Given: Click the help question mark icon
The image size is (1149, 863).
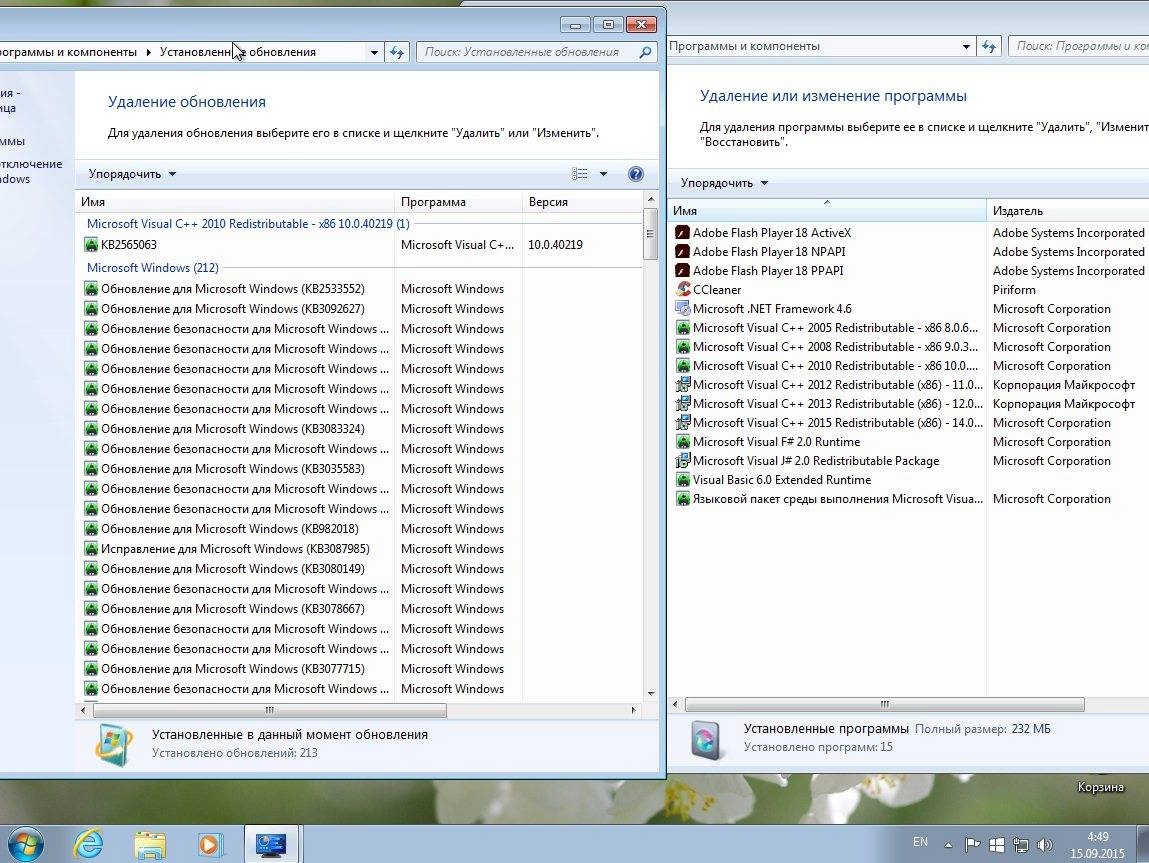Looking at the screenshot, I should [635, 174].
